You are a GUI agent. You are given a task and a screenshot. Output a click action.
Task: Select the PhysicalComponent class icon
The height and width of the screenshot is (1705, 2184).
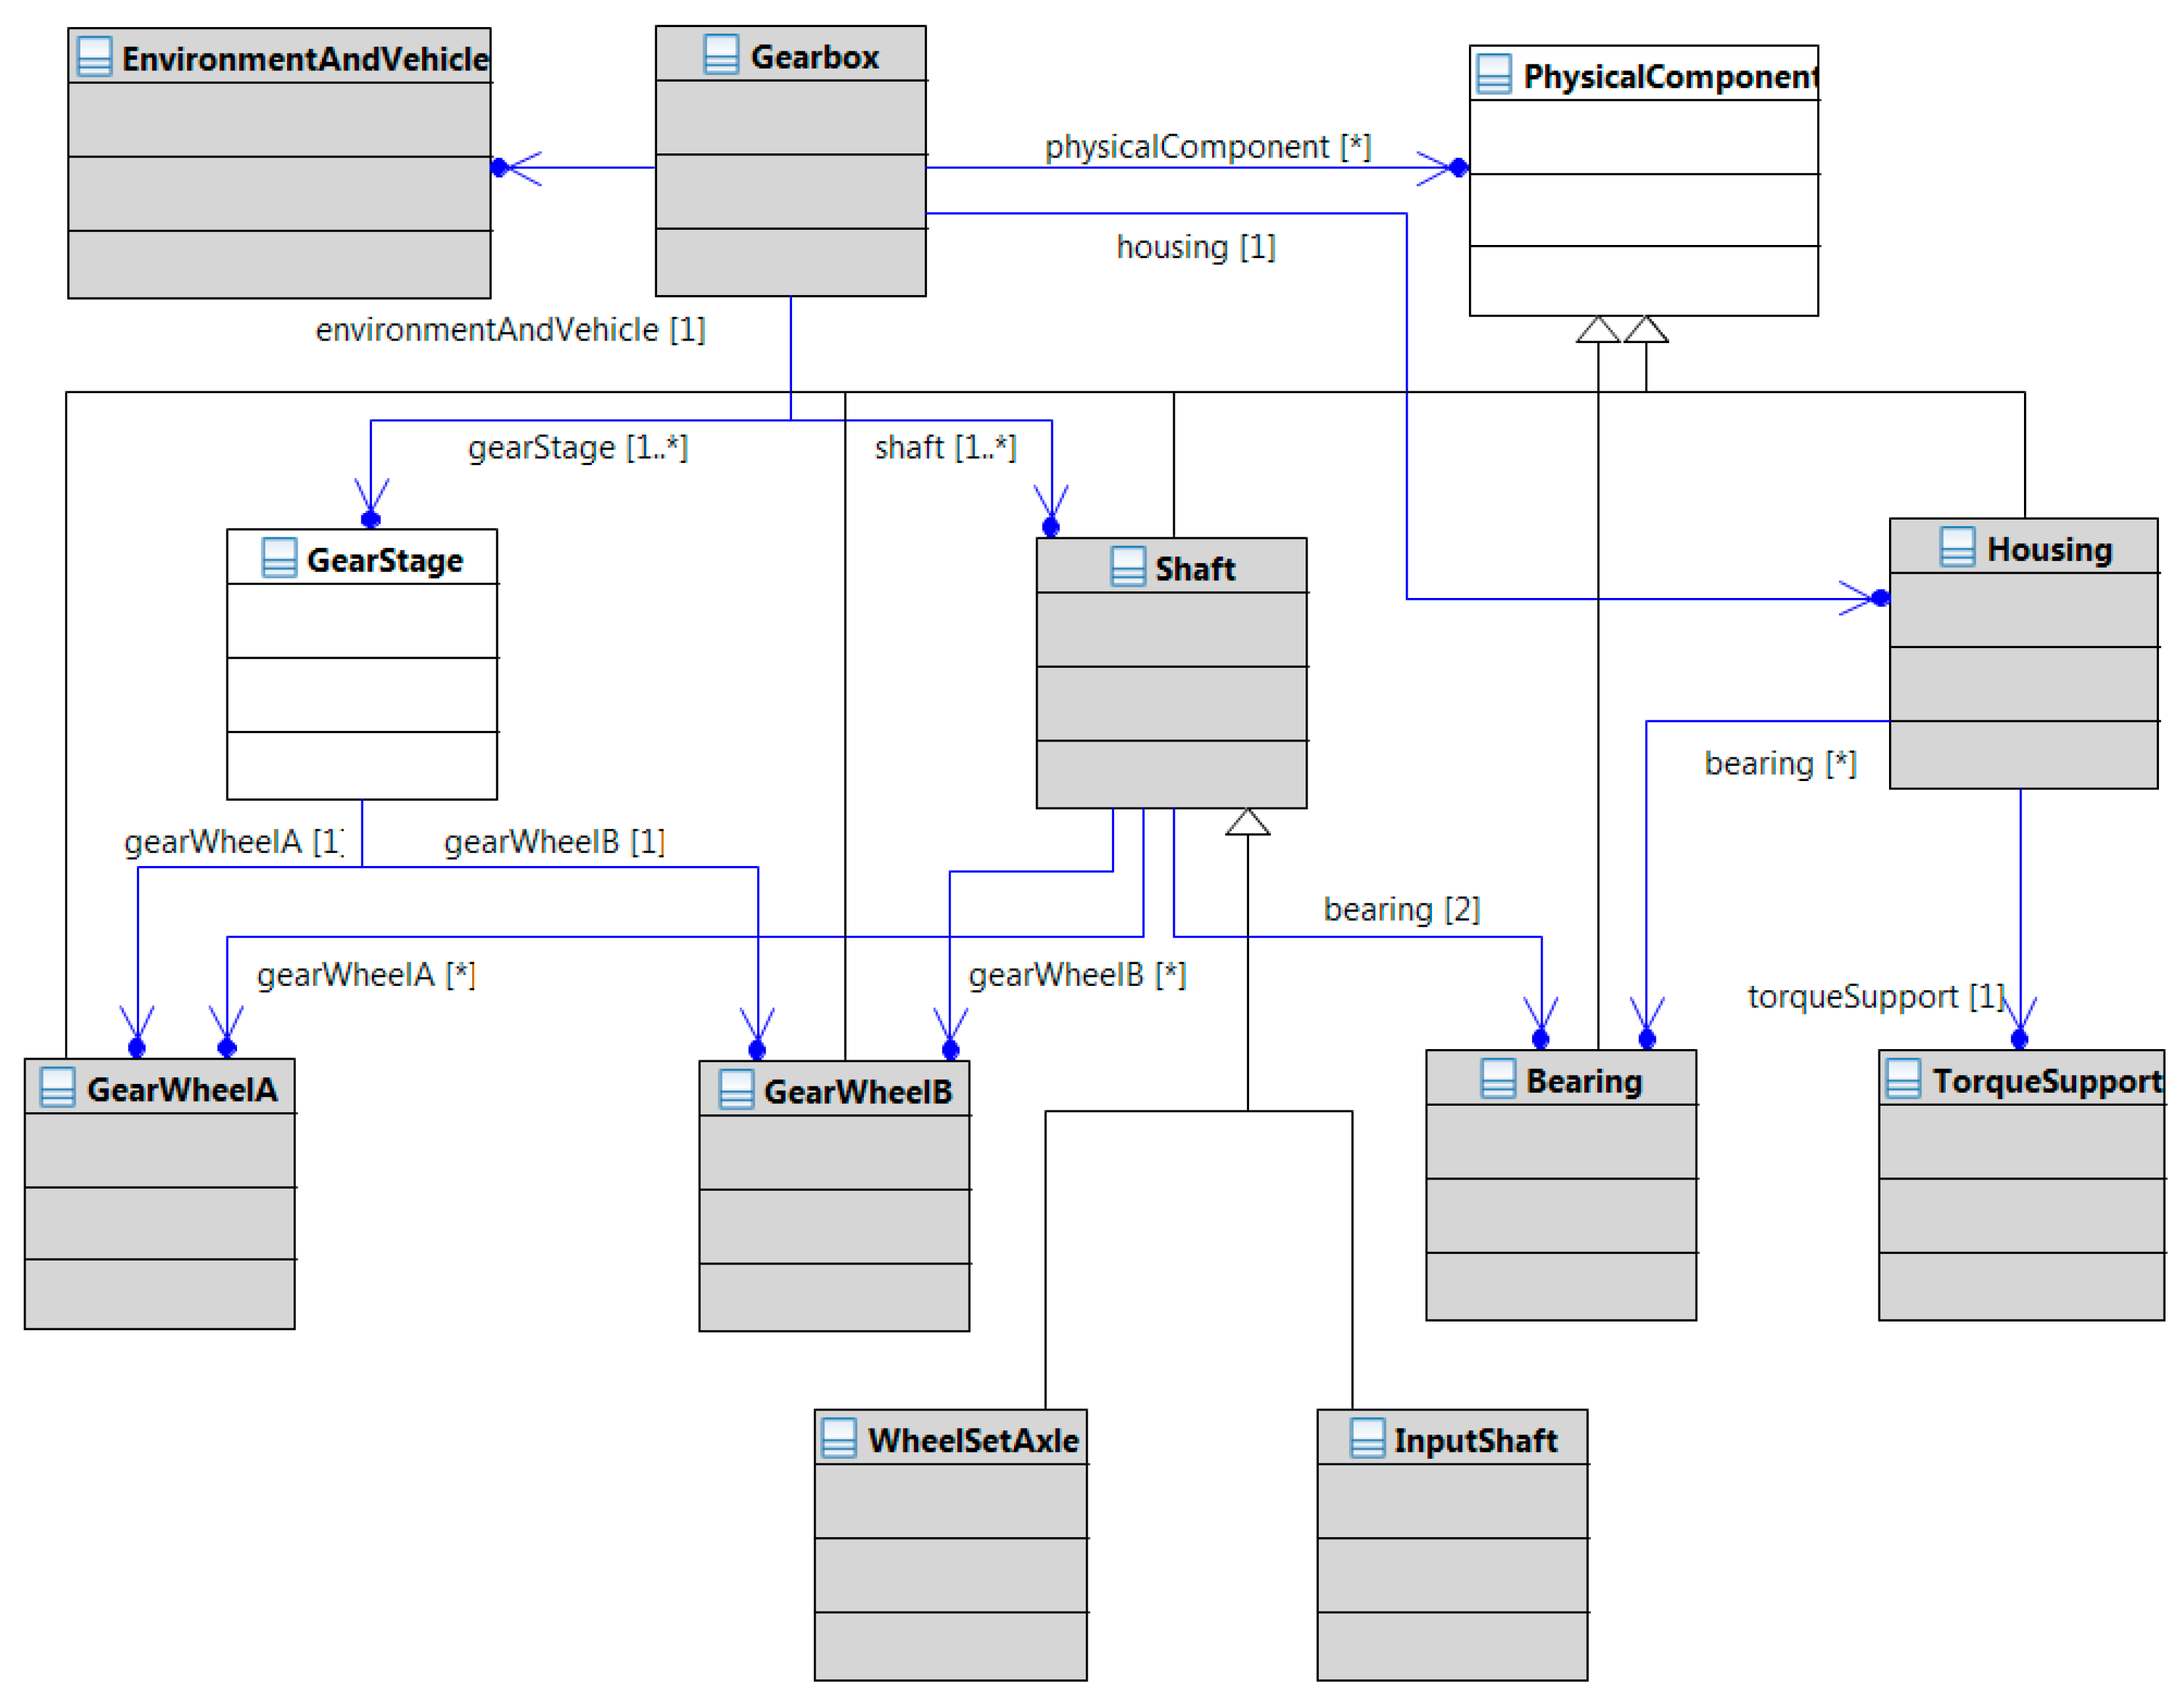pyautogui.click(x=1494, y=74)
